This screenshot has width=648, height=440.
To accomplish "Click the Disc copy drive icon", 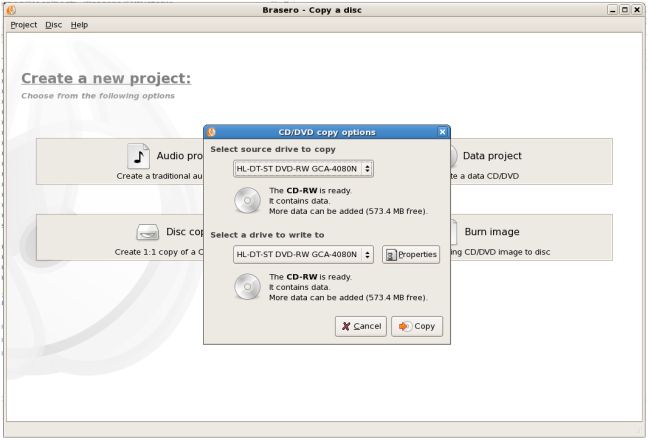I will [x=148, y=232].
